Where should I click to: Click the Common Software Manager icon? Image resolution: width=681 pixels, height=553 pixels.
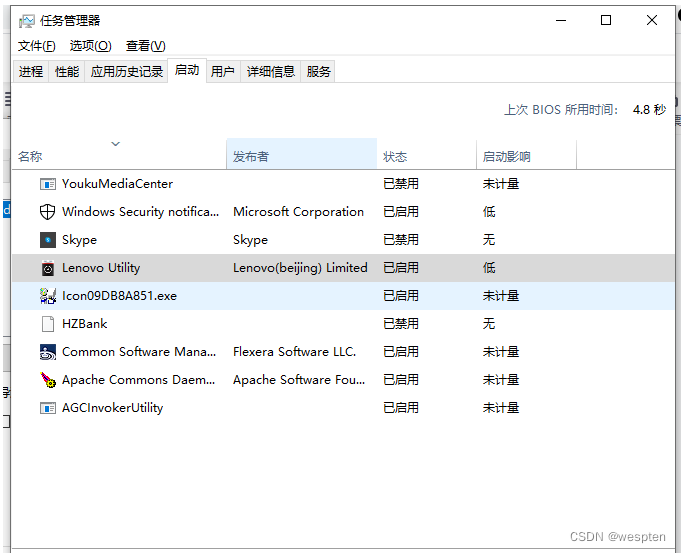pyautogui.click(x=48, y=352)
